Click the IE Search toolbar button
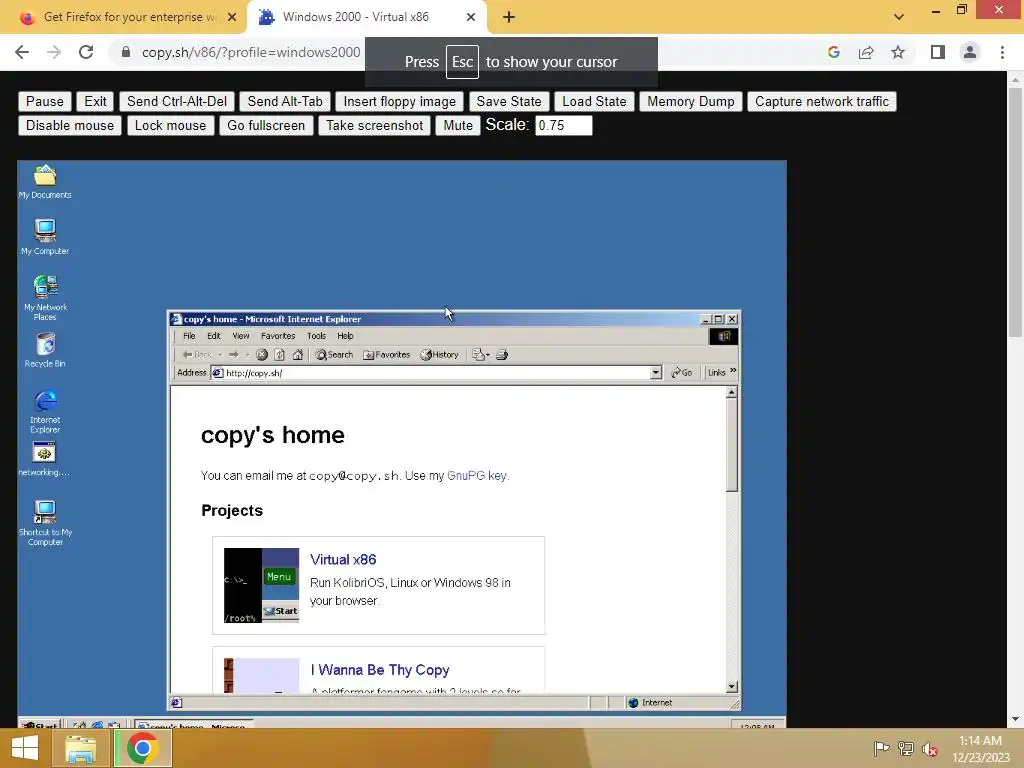The height and width of the screenshot is (768, 1024). point(334,355)
